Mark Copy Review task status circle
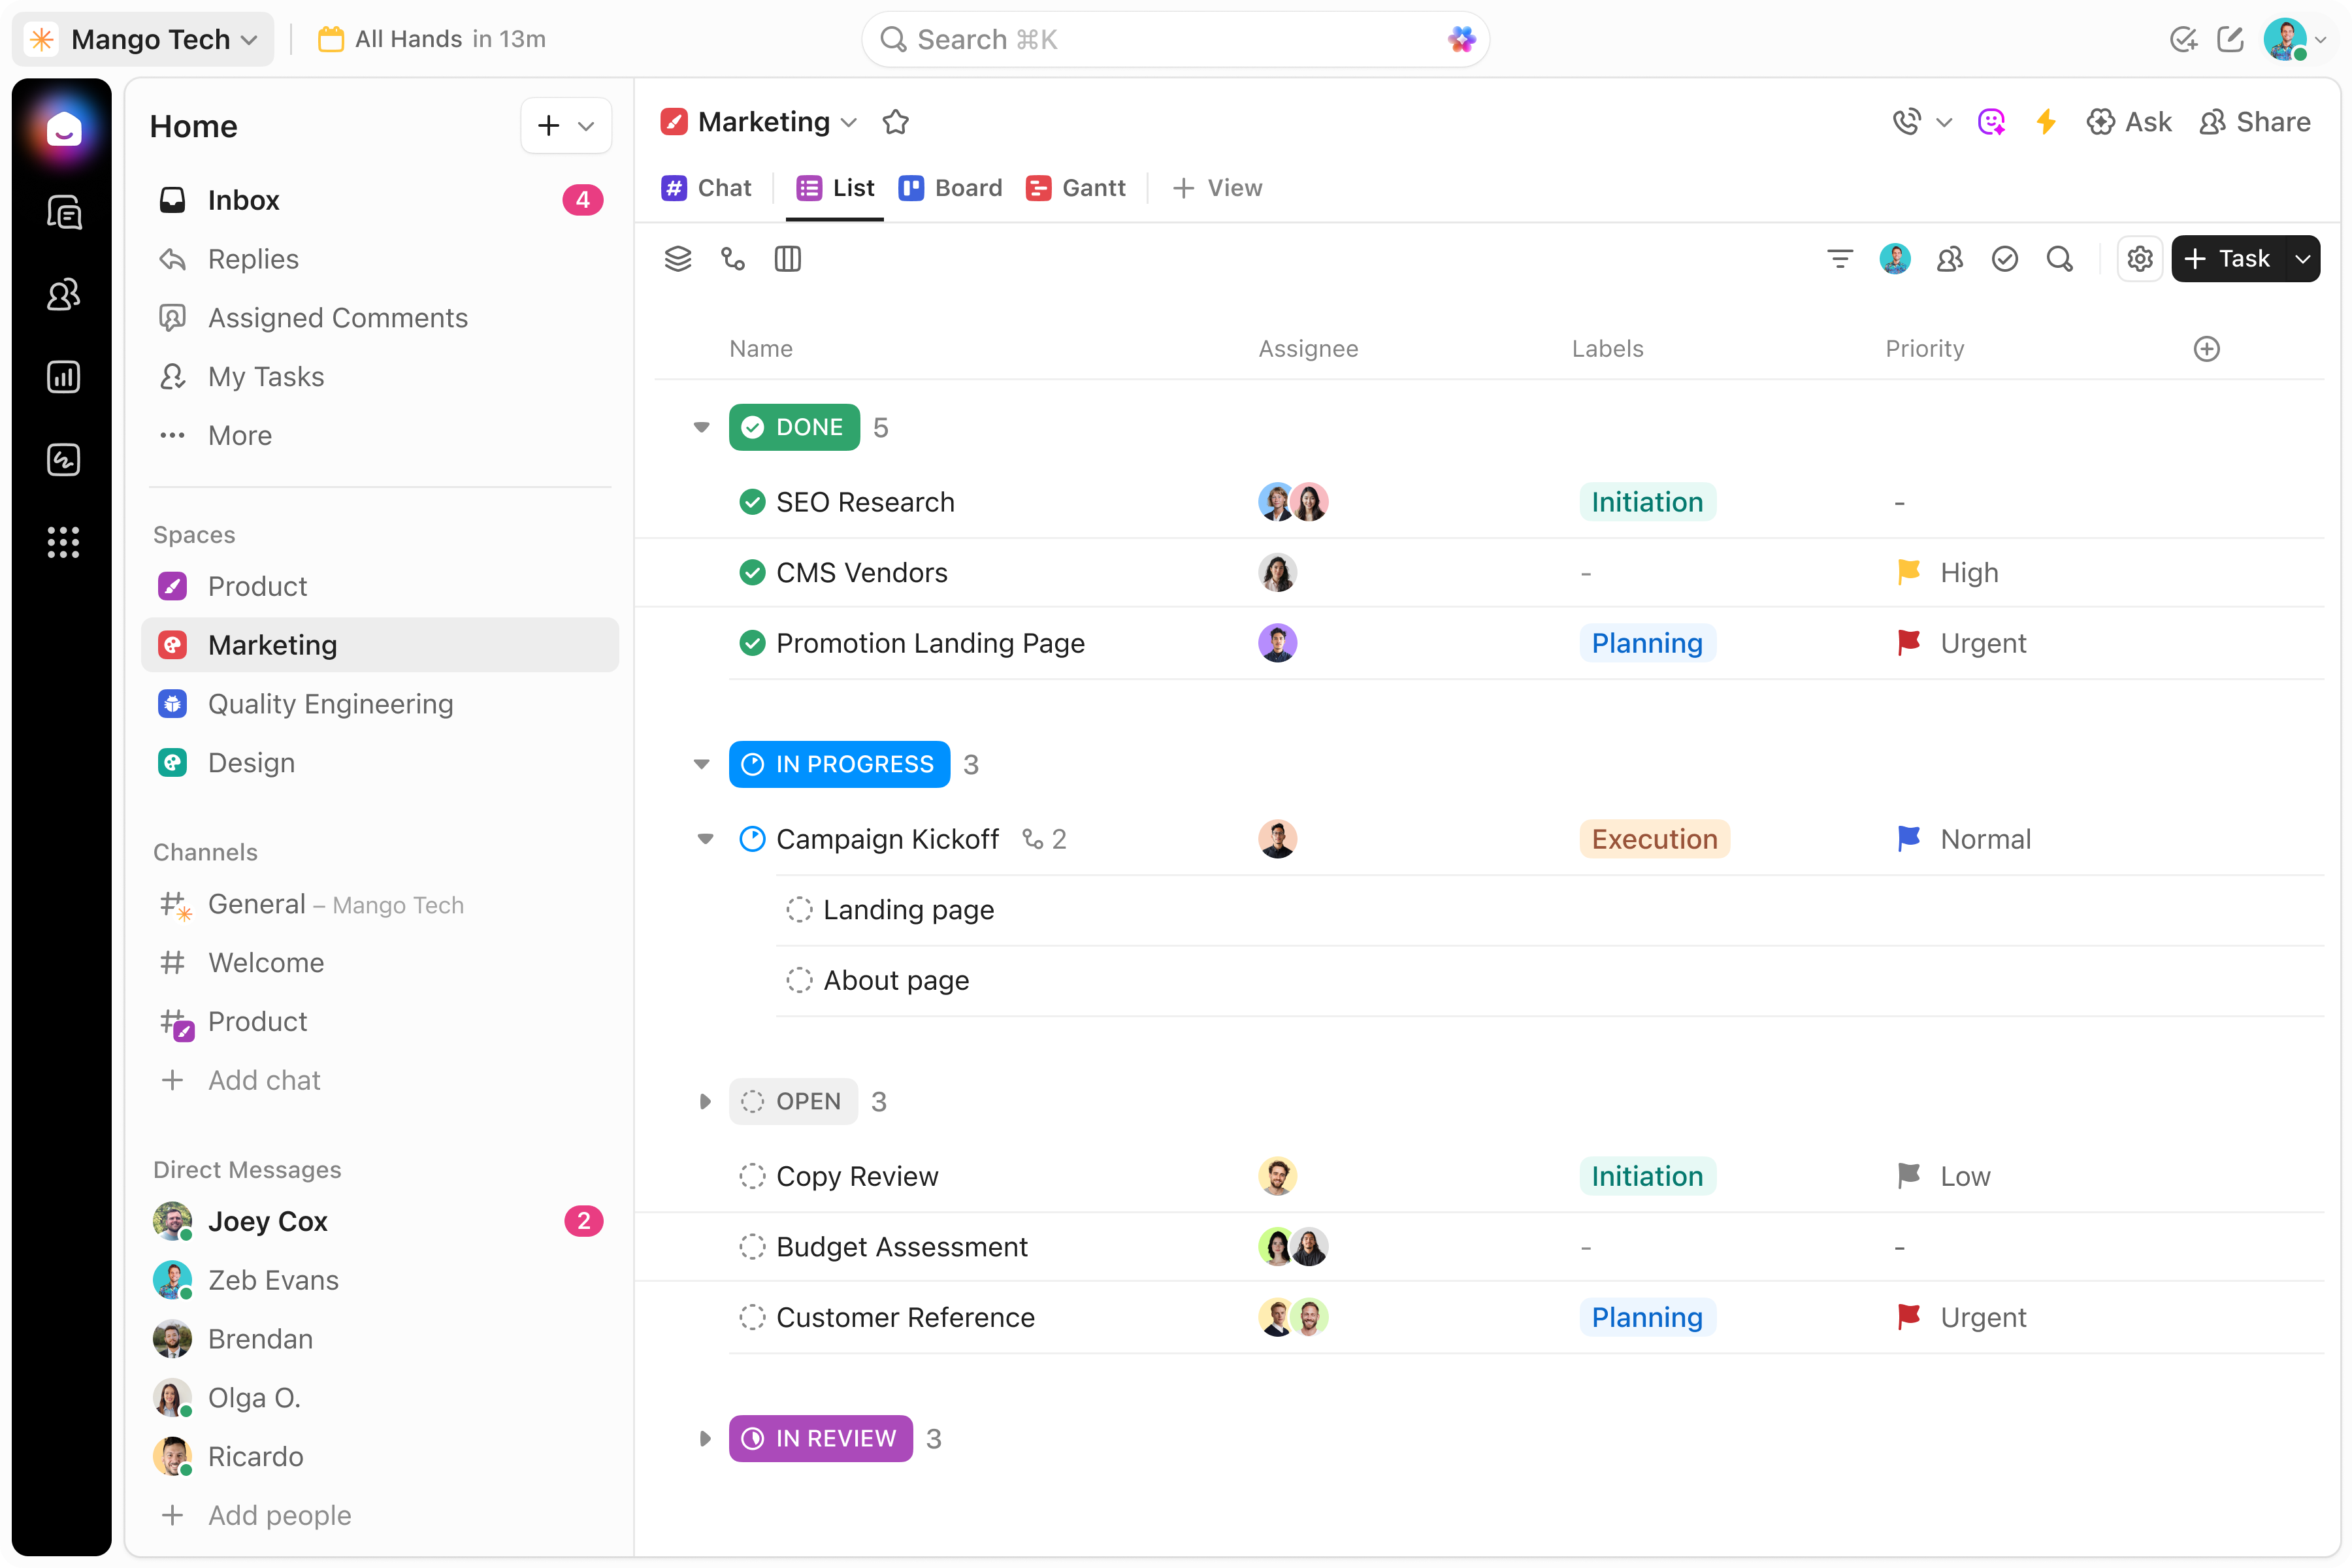Screen dimensions: 2352x1568 pos(752,1176)
